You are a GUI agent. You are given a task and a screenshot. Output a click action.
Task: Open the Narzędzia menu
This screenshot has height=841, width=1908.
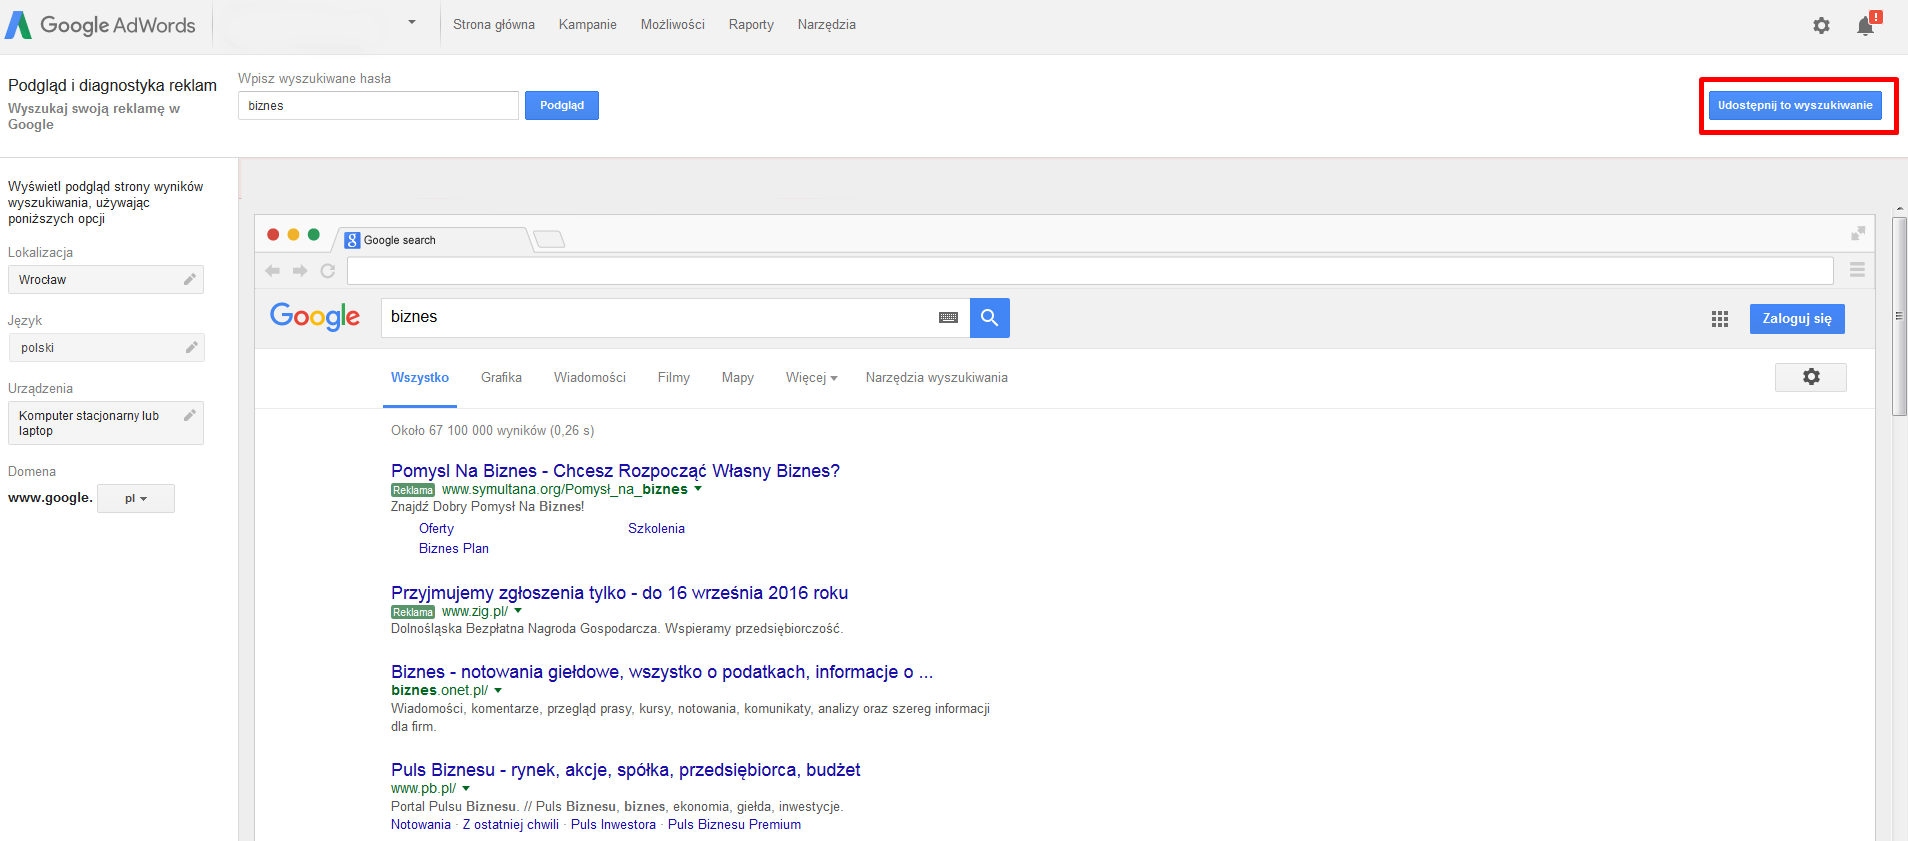827,25
